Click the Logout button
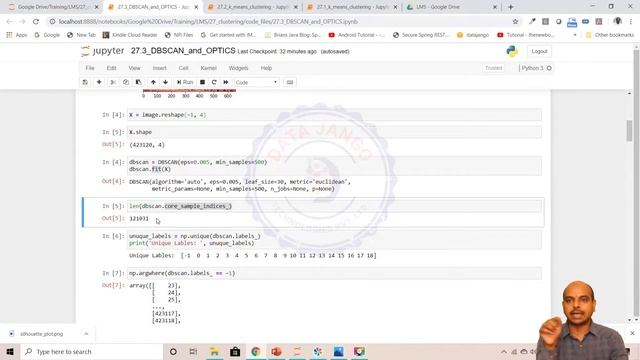The height and width of the screenshot is (360, 640). click(539, 51)
